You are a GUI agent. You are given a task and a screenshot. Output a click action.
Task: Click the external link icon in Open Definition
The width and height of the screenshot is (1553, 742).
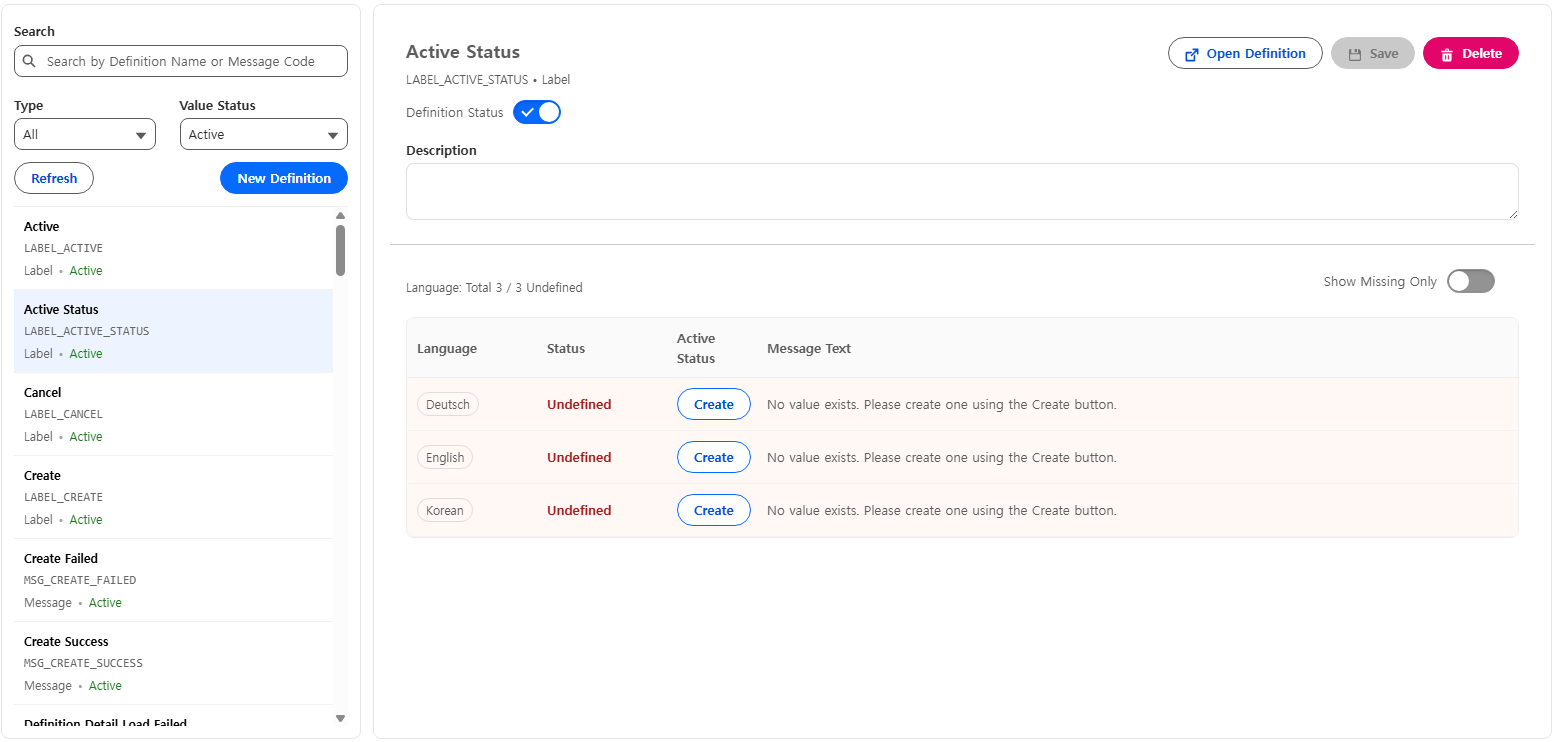1191,54
